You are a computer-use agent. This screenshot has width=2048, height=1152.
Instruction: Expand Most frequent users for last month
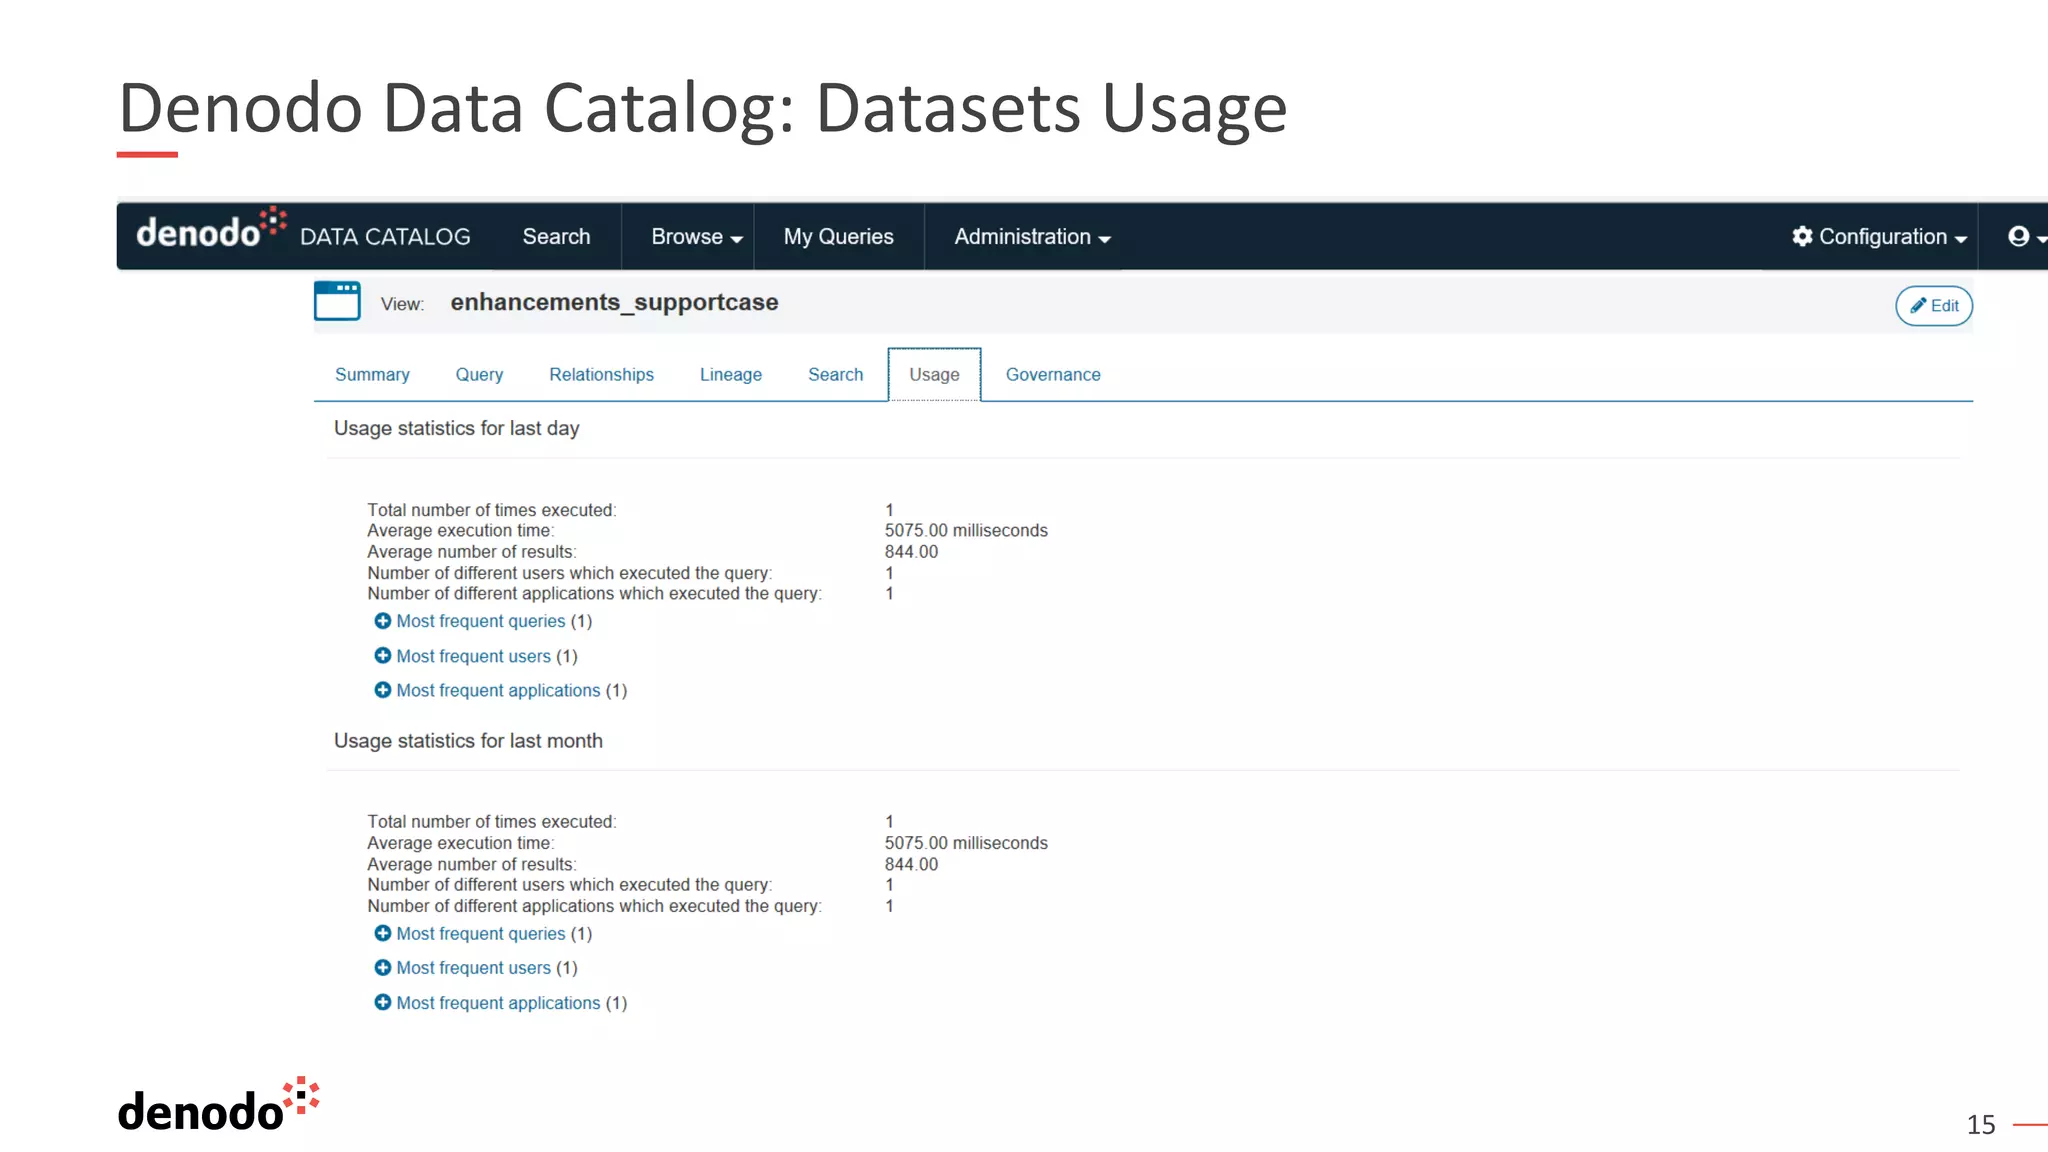[476, 968]
